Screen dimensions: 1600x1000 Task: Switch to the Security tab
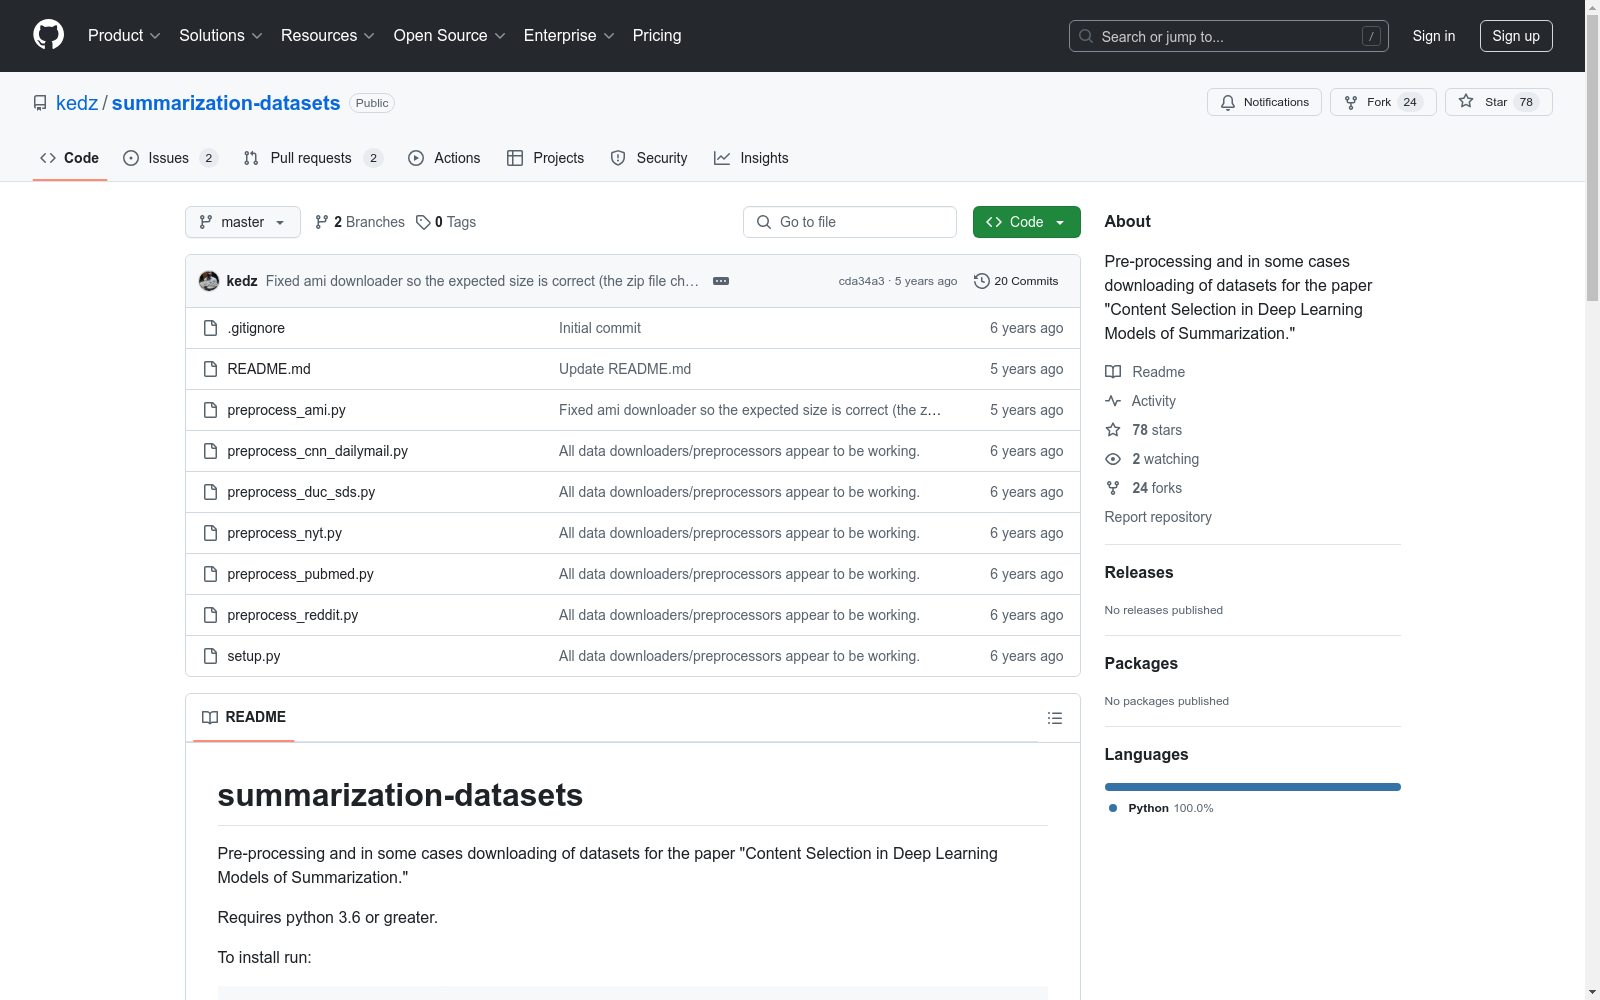[x=649, y=158]
